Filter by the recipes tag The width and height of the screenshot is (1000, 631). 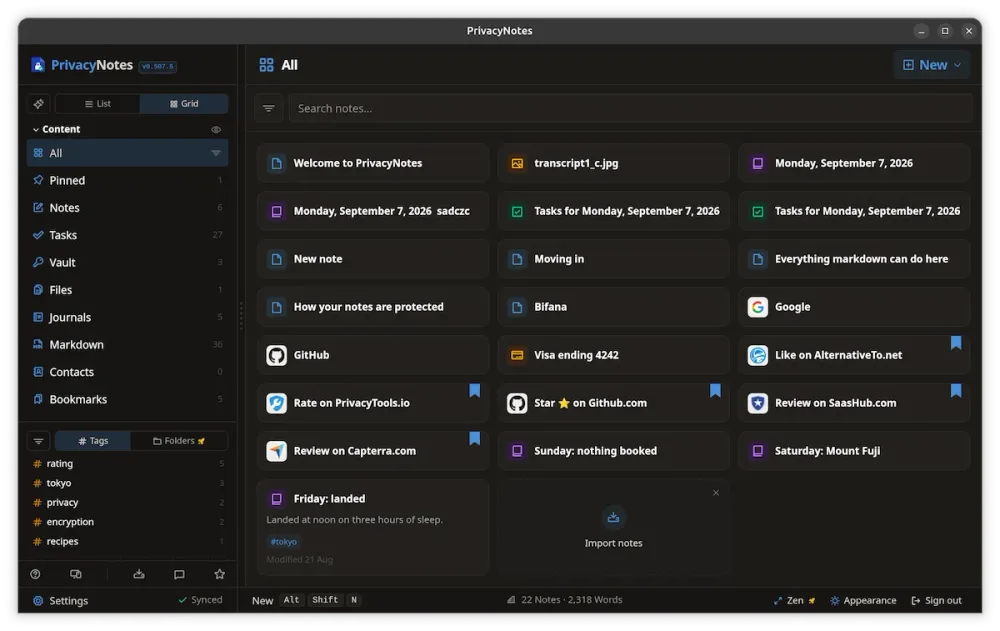click(x=128, y=542)
